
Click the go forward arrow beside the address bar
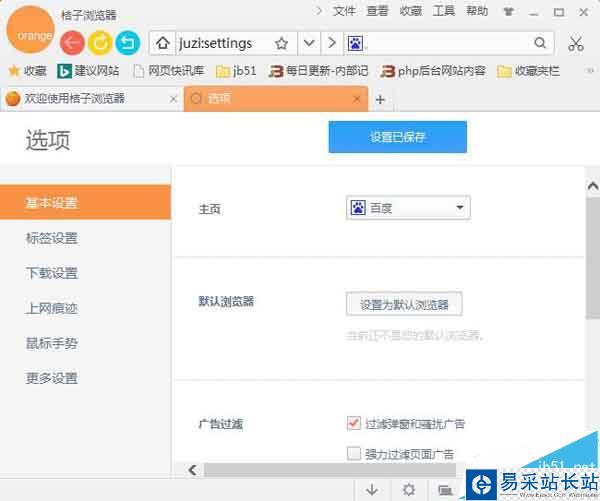332,43
